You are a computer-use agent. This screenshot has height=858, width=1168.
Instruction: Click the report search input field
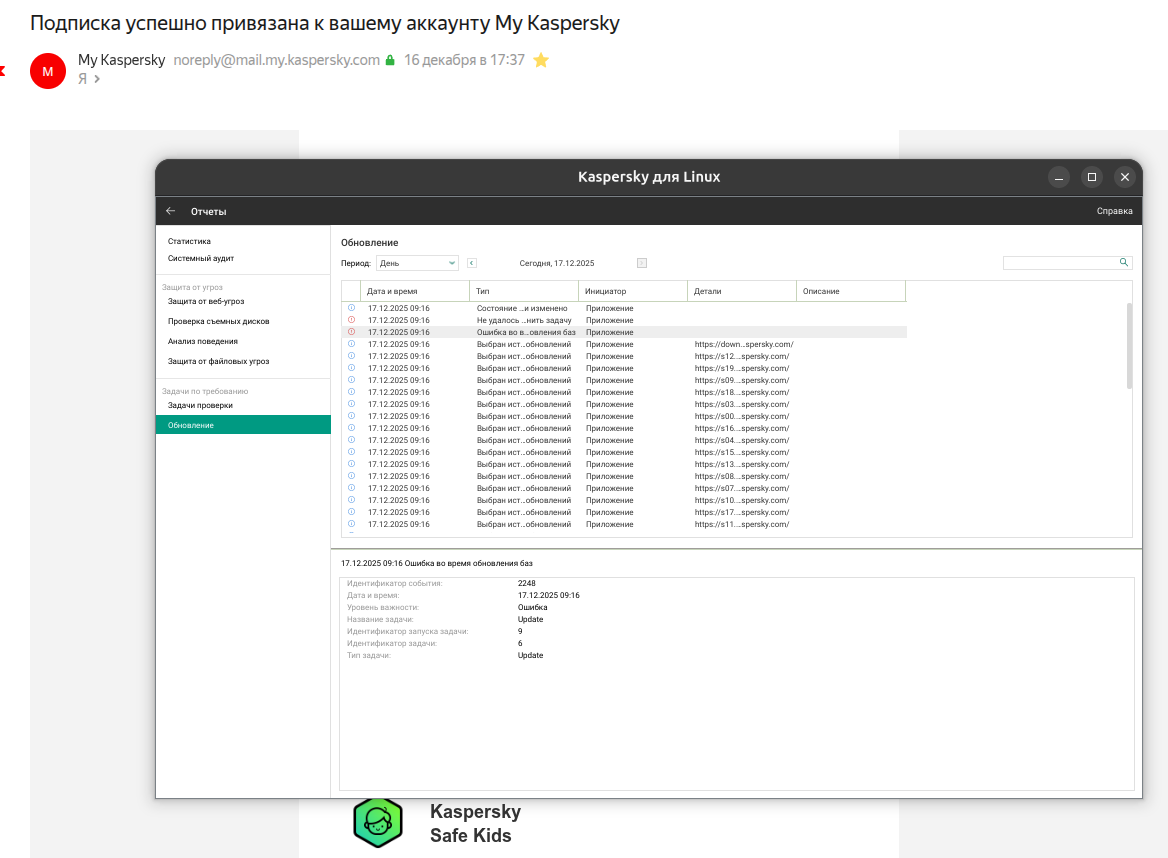1060,263
